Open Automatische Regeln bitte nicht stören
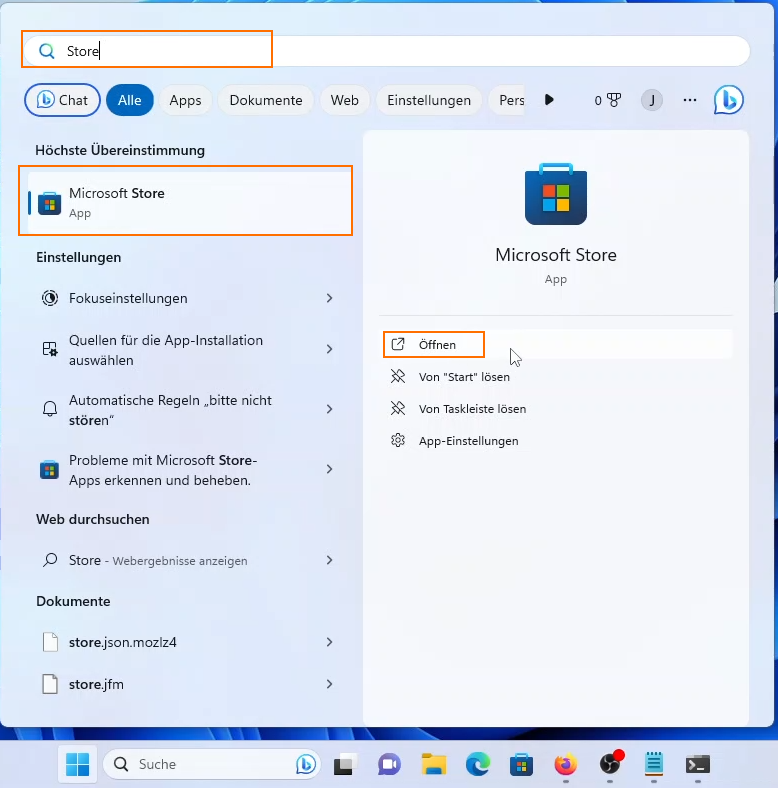The width and height of the screenshot is (778, 788). pos(187,410)
